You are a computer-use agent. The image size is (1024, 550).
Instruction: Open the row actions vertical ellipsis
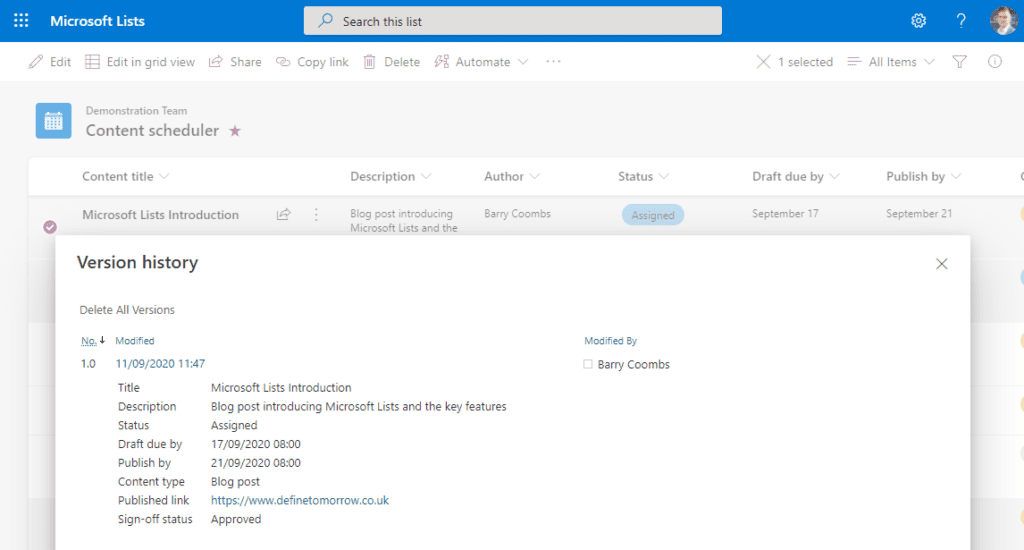point(316,214)
